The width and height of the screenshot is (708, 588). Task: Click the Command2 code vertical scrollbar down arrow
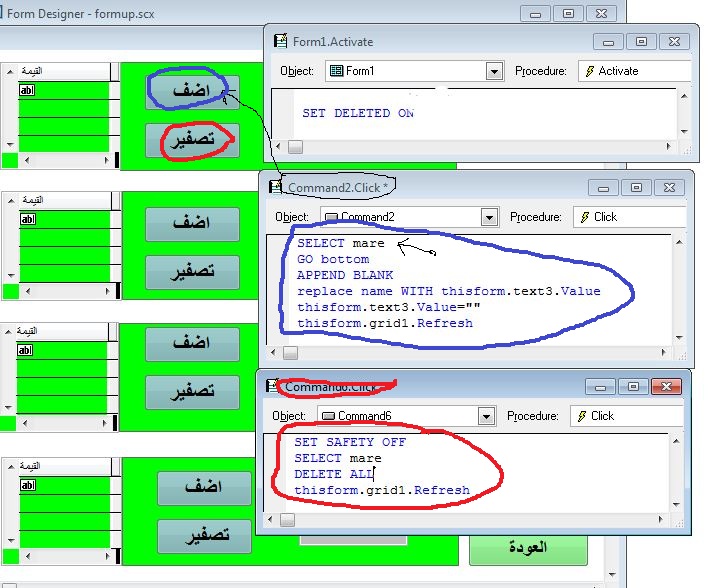(x=680, y=337)
